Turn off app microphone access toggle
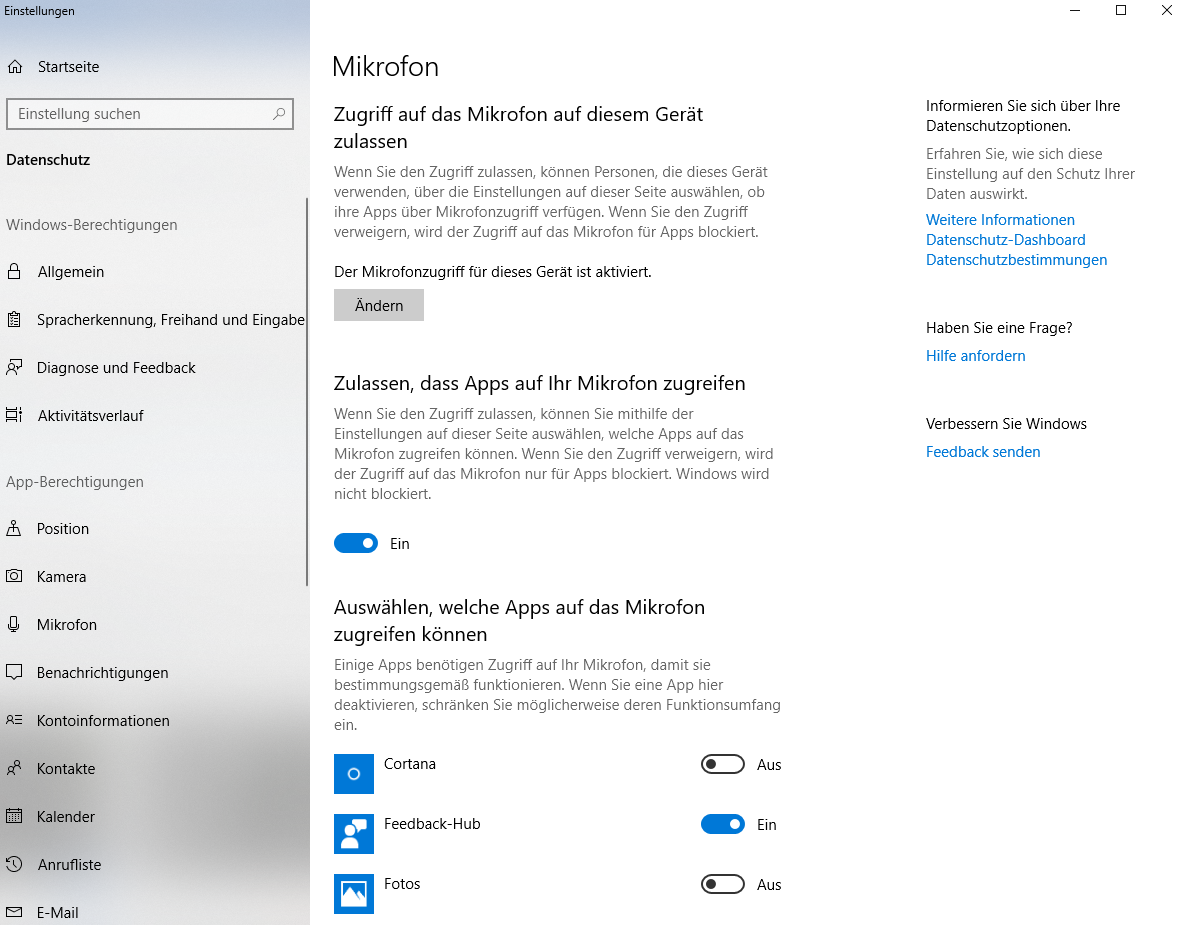The width and height of the screenshot is (1185, 925). point(356,543)
